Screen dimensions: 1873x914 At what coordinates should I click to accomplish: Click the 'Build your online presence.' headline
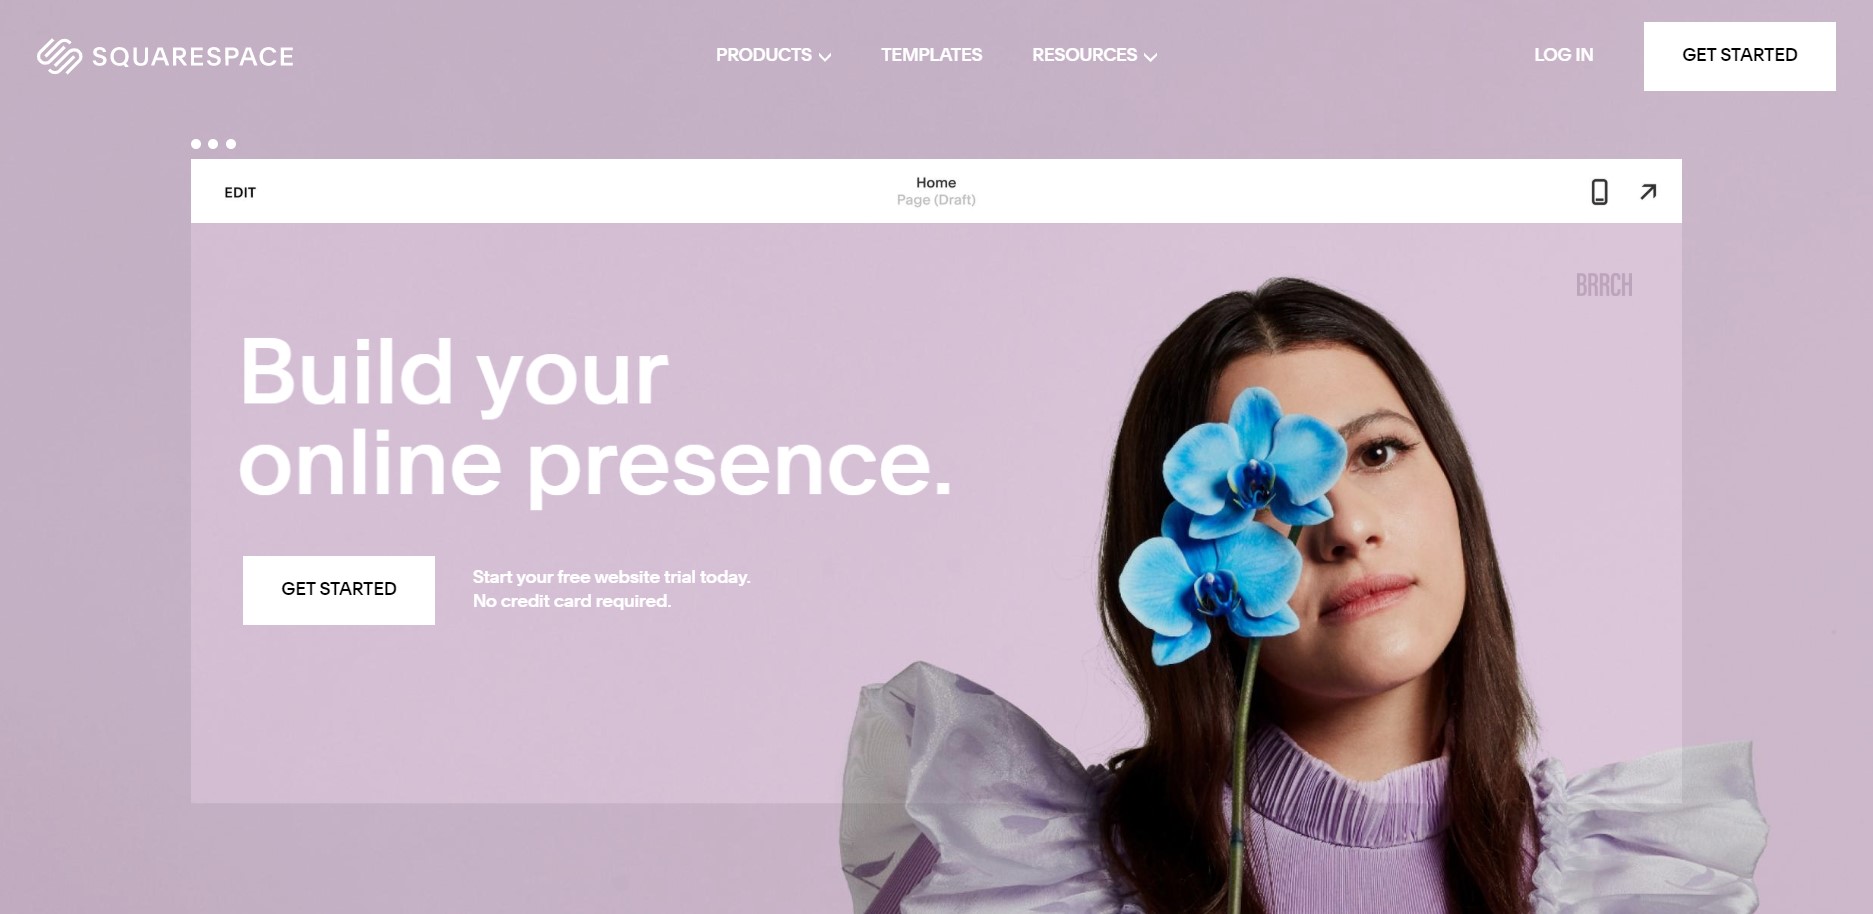pos(595,417)
